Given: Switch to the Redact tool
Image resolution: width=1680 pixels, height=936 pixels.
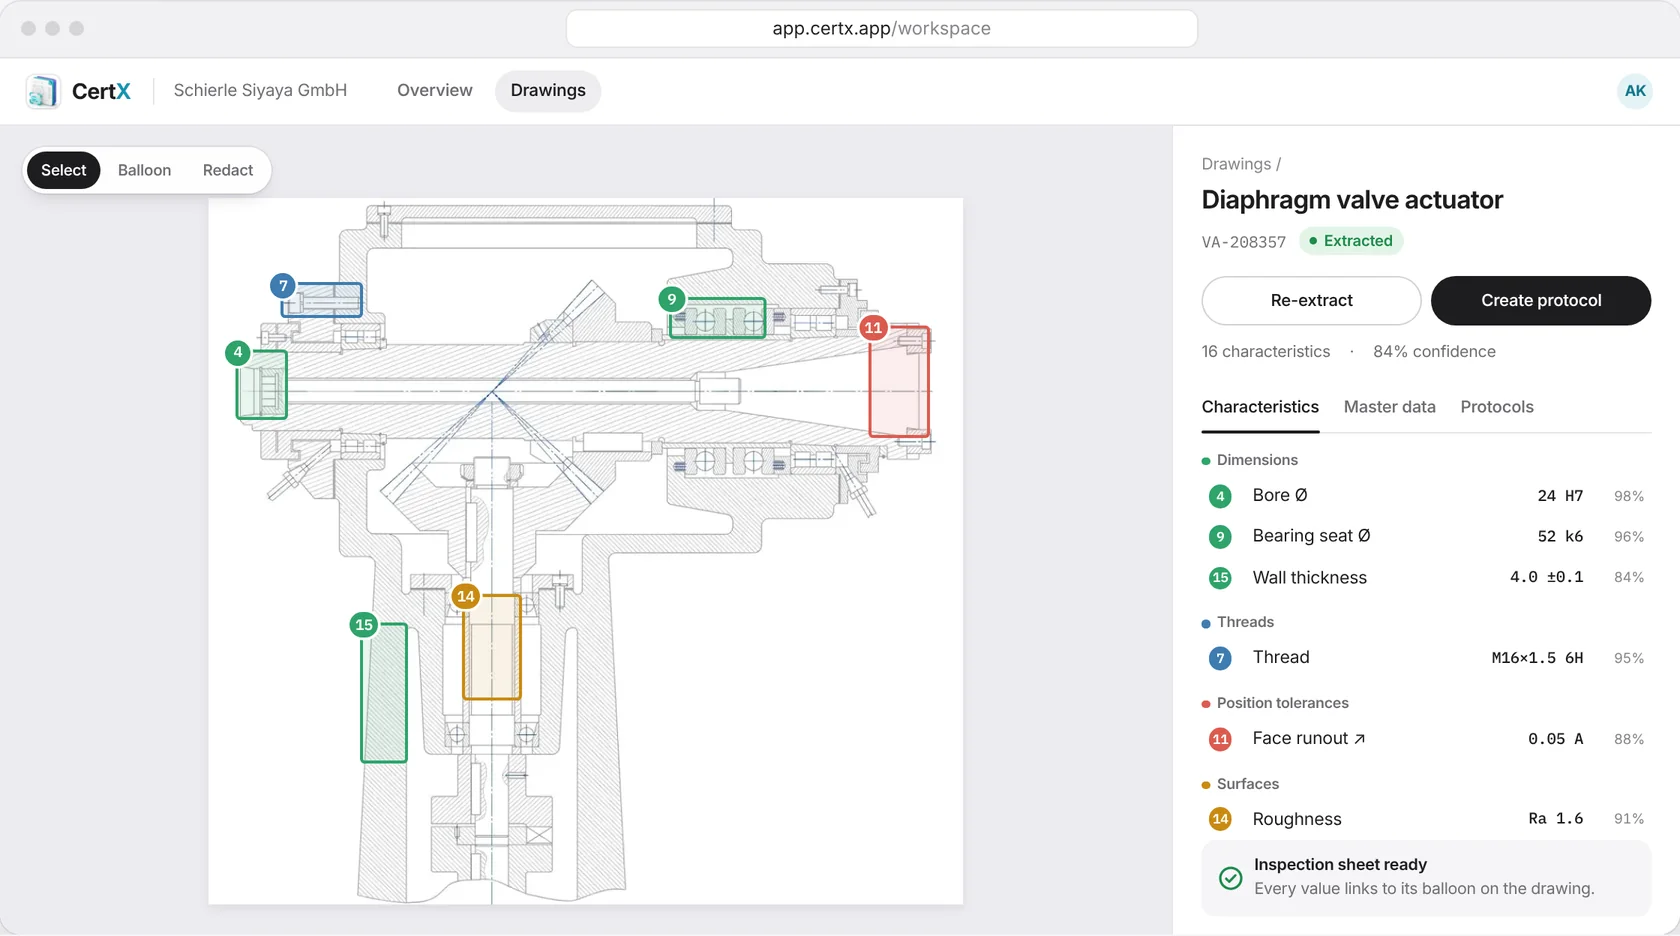Looking at the screenshot, I should [x=228, y=170].
